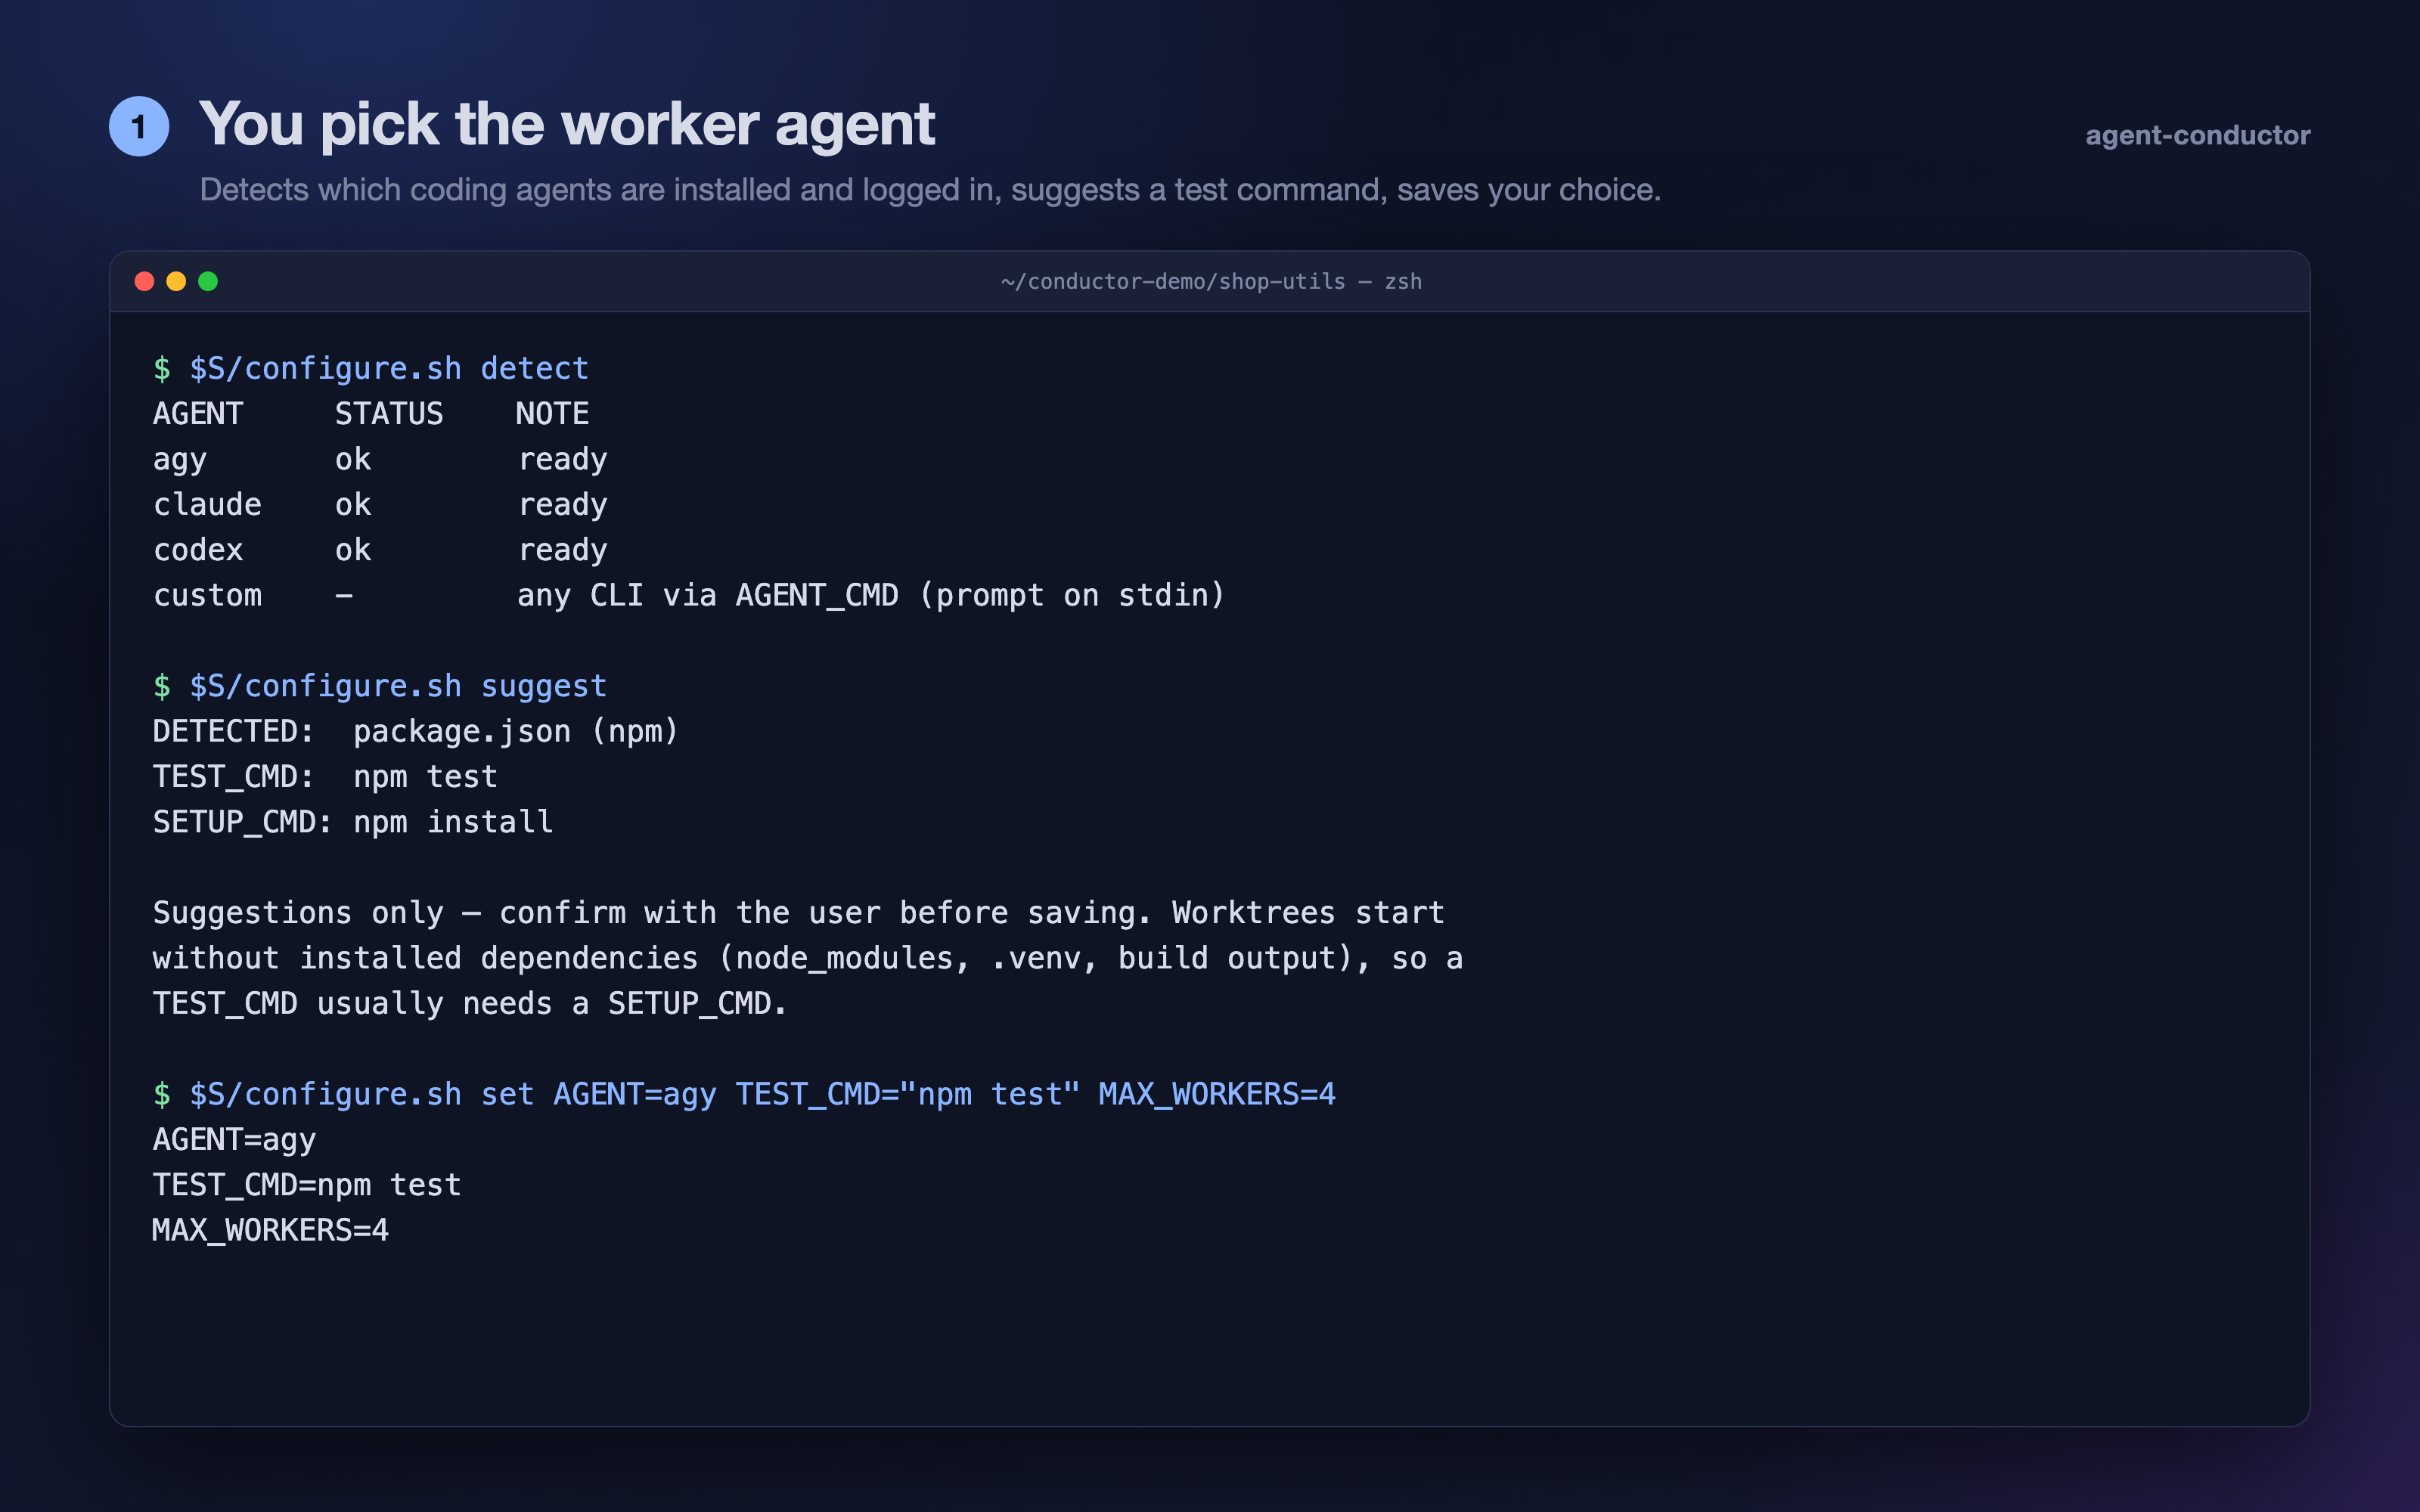This screenshot has height=1512, width=2420.
Task: Click 'package.json (npm)' value
Action: point(516,732)
